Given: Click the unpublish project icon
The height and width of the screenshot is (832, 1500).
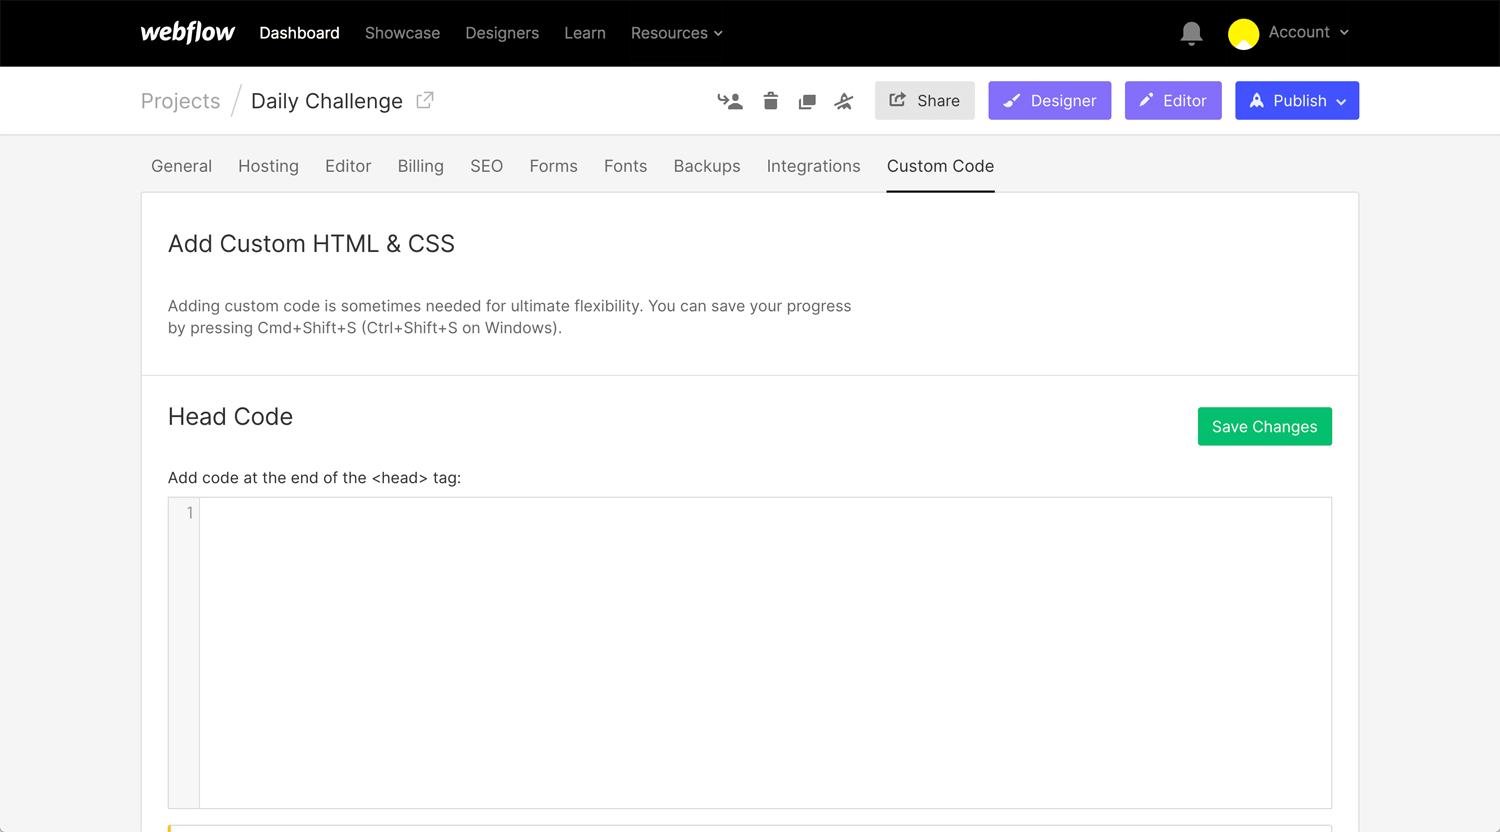Looking at the screenshot, I should [844, 101].
